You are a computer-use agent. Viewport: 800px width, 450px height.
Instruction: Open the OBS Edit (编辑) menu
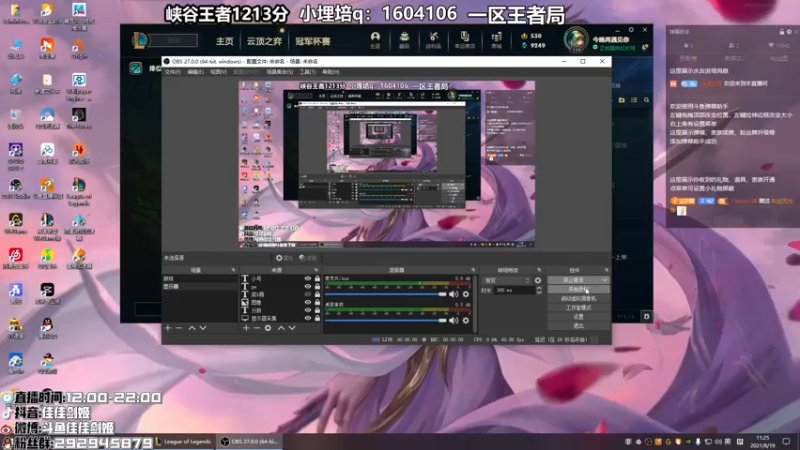[195, 72]
